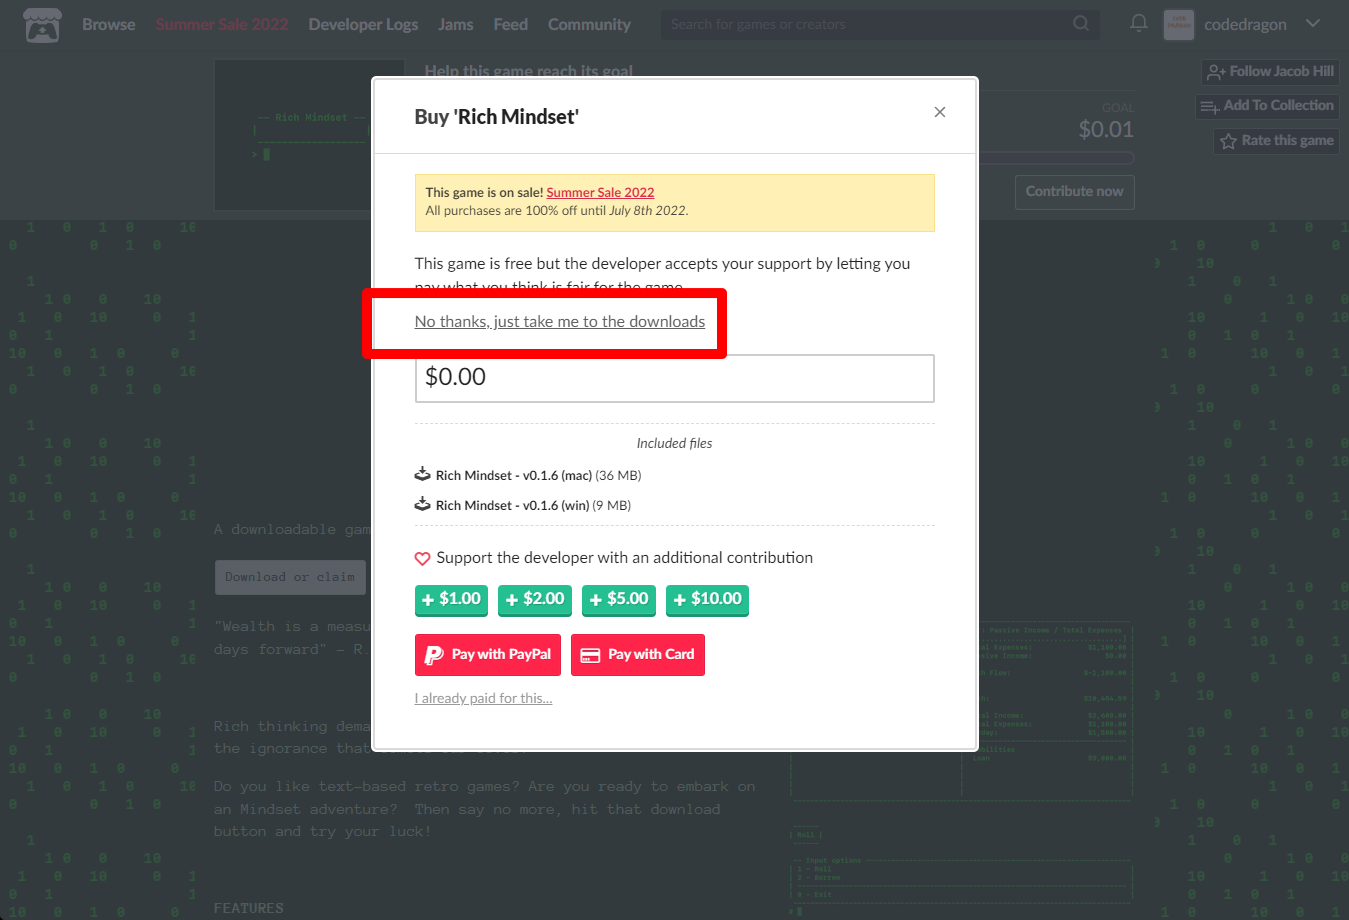Open the Jams page
This screenshot has width=1349, height=920.
pyautogui.click(x=456, y=24)
